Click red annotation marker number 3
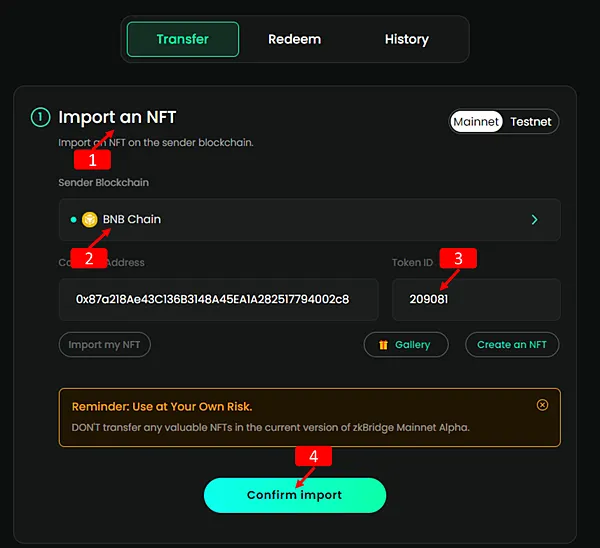Image resolution: width=600 pixels, height=548 pixels. point(458,258)
